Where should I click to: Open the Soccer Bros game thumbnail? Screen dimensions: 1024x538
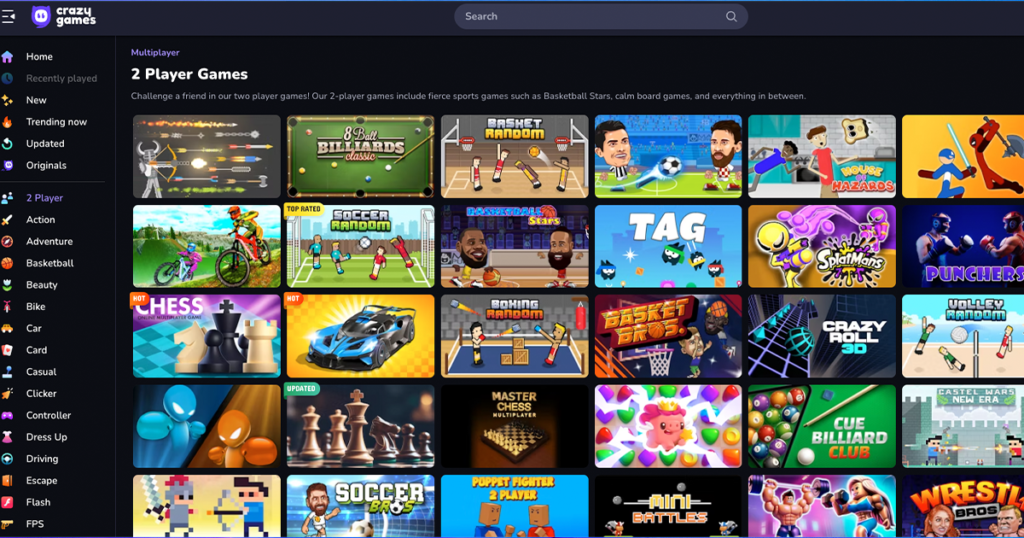[360, 506]
